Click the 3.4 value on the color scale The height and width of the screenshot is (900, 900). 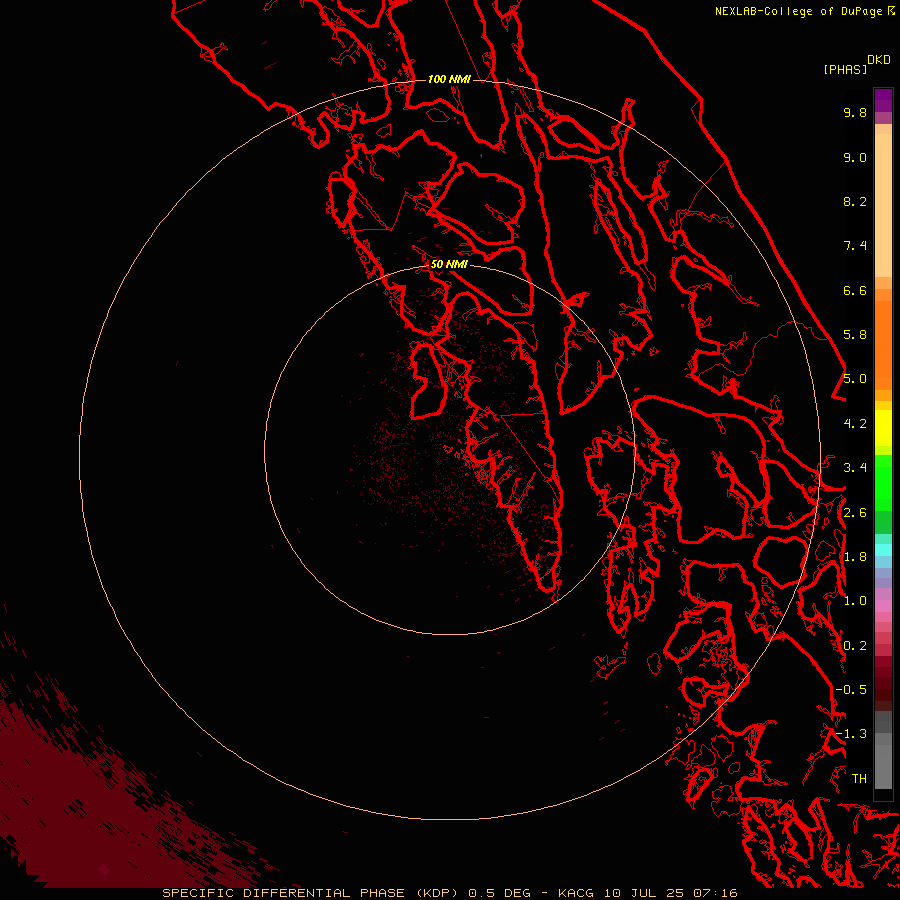pos(855,468)
